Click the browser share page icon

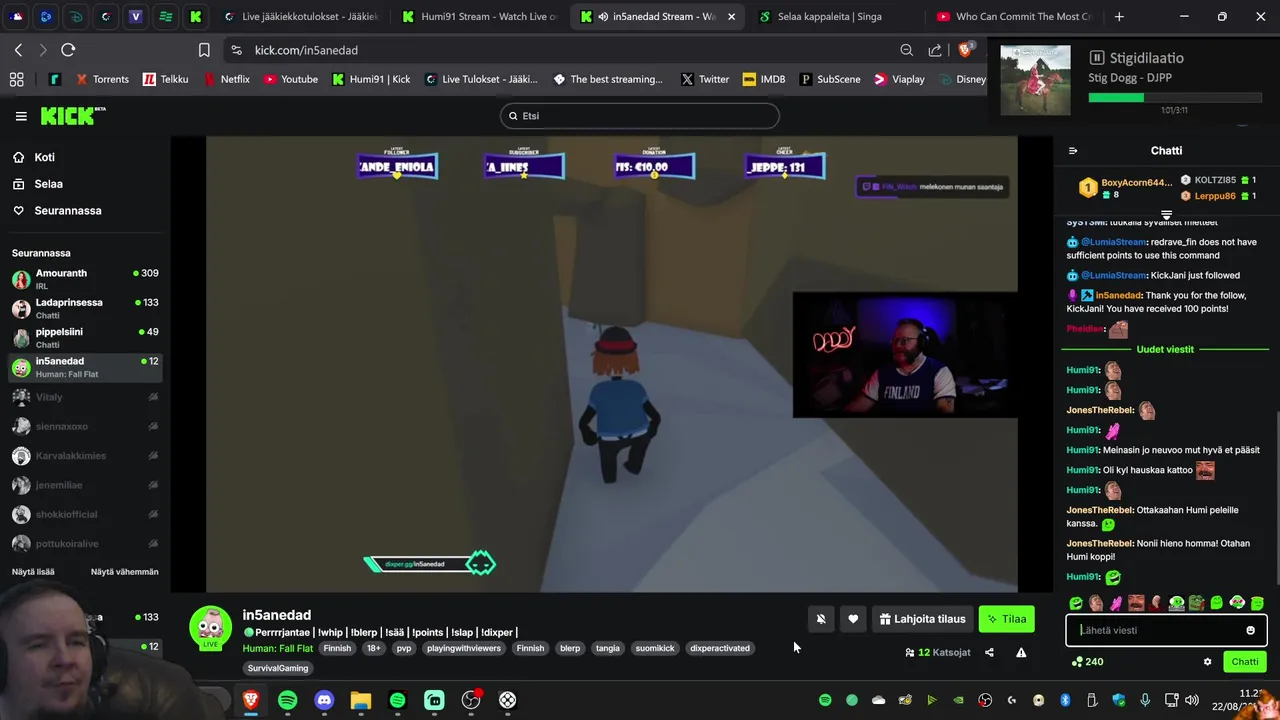pyautogui.click(x=935, y=50)
